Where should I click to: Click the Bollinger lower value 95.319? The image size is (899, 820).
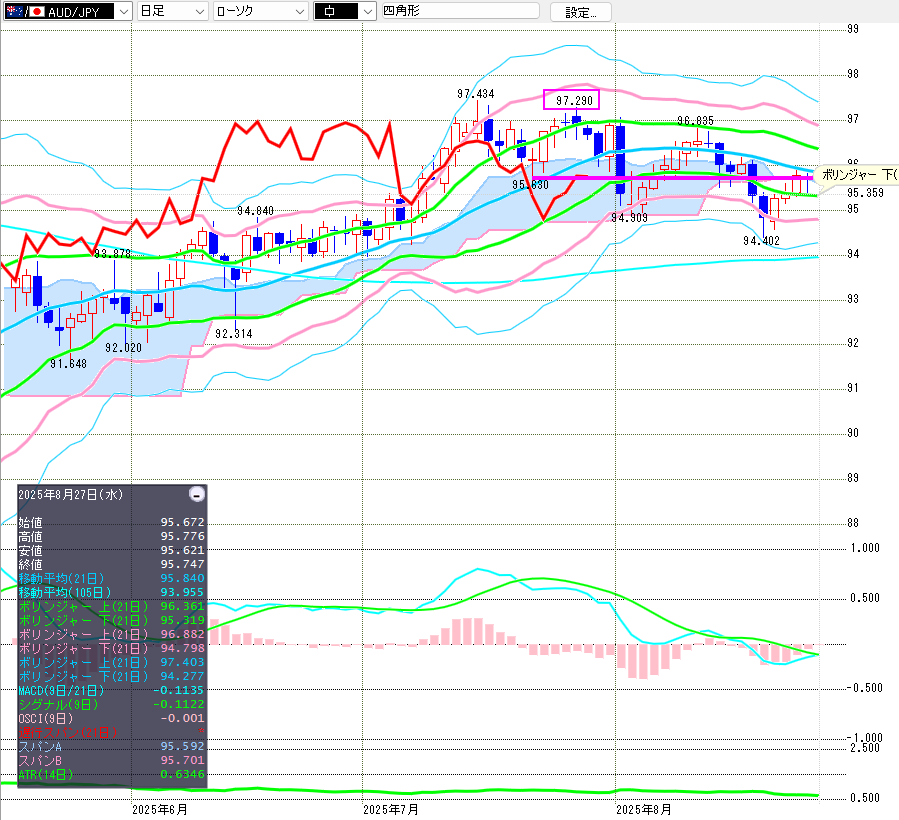point(182,620)
